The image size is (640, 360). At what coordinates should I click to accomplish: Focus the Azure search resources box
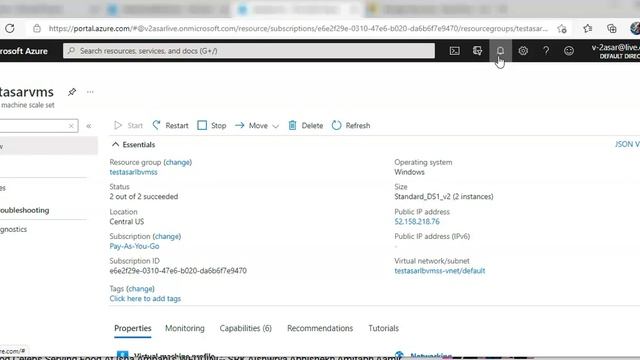tap(249, 51)
